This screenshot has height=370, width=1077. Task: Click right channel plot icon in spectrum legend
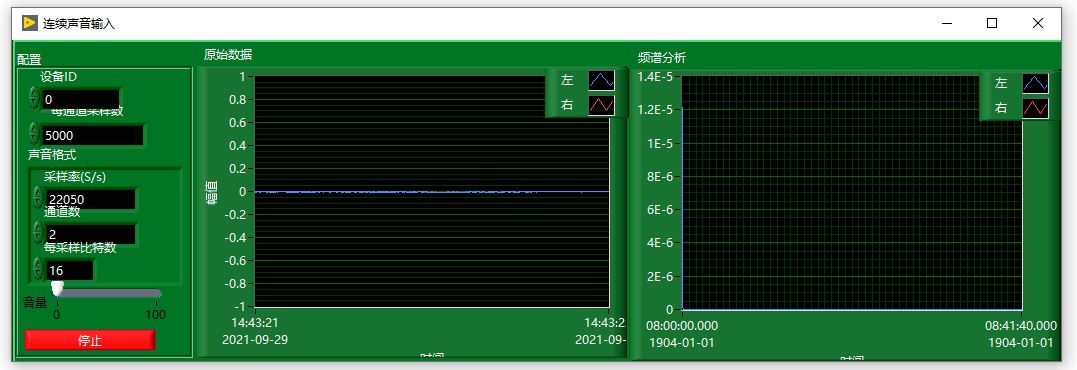click(x=1035, y=108)
